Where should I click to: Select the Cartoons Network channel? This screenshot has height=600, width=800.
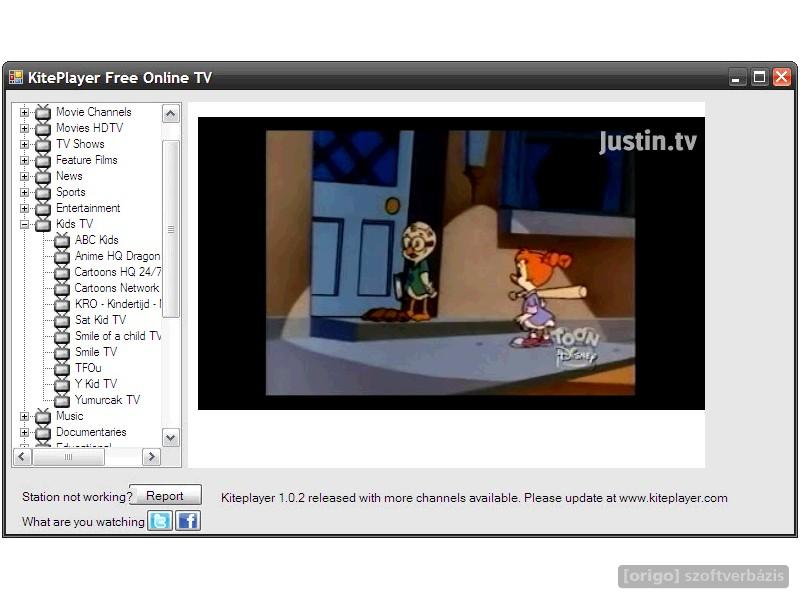tap(117, 288)
